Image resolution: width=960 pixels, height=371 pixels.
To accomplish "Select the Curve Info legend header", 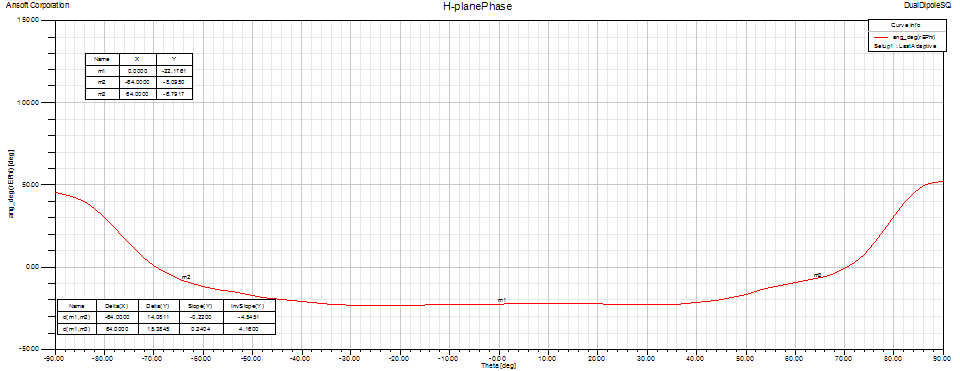I will click(x=906, y=24).
